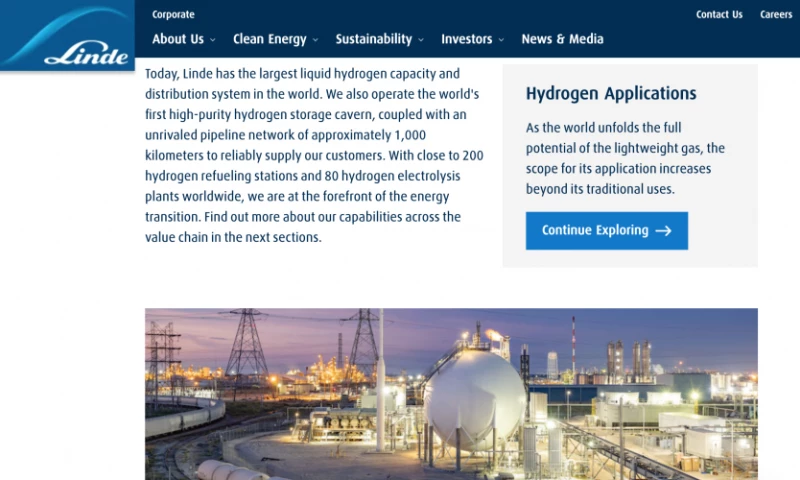Select the Sustainability menu label
Image resolution: width=800 pixels, height=480 pixels.
[x=373, y=39]
